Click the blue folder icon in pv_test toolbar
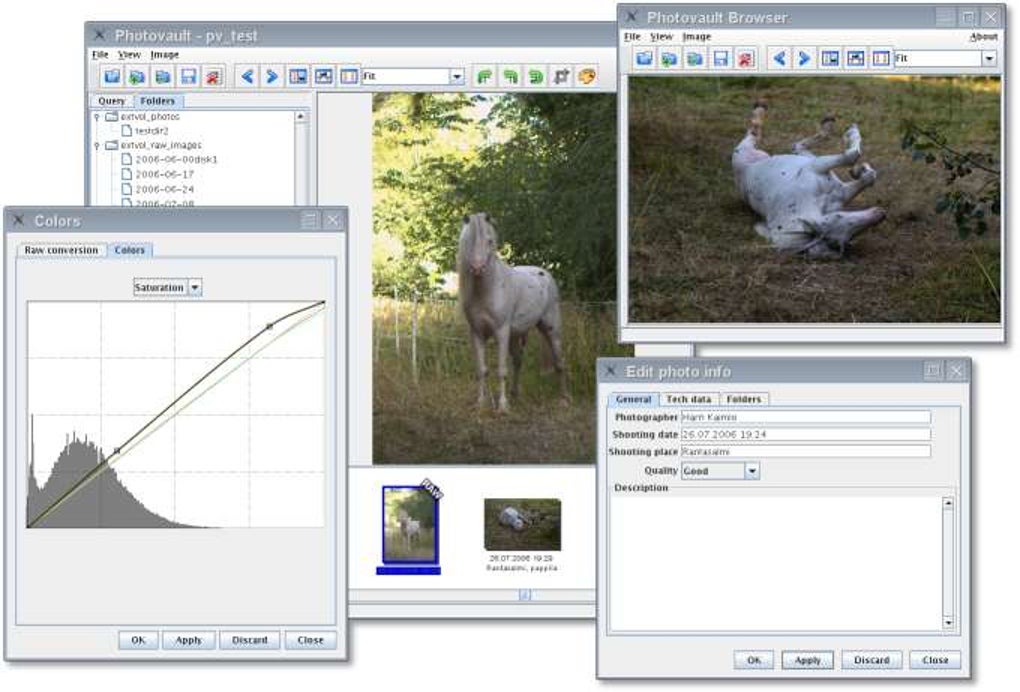 pyautogui.click(x=112, y=77)
